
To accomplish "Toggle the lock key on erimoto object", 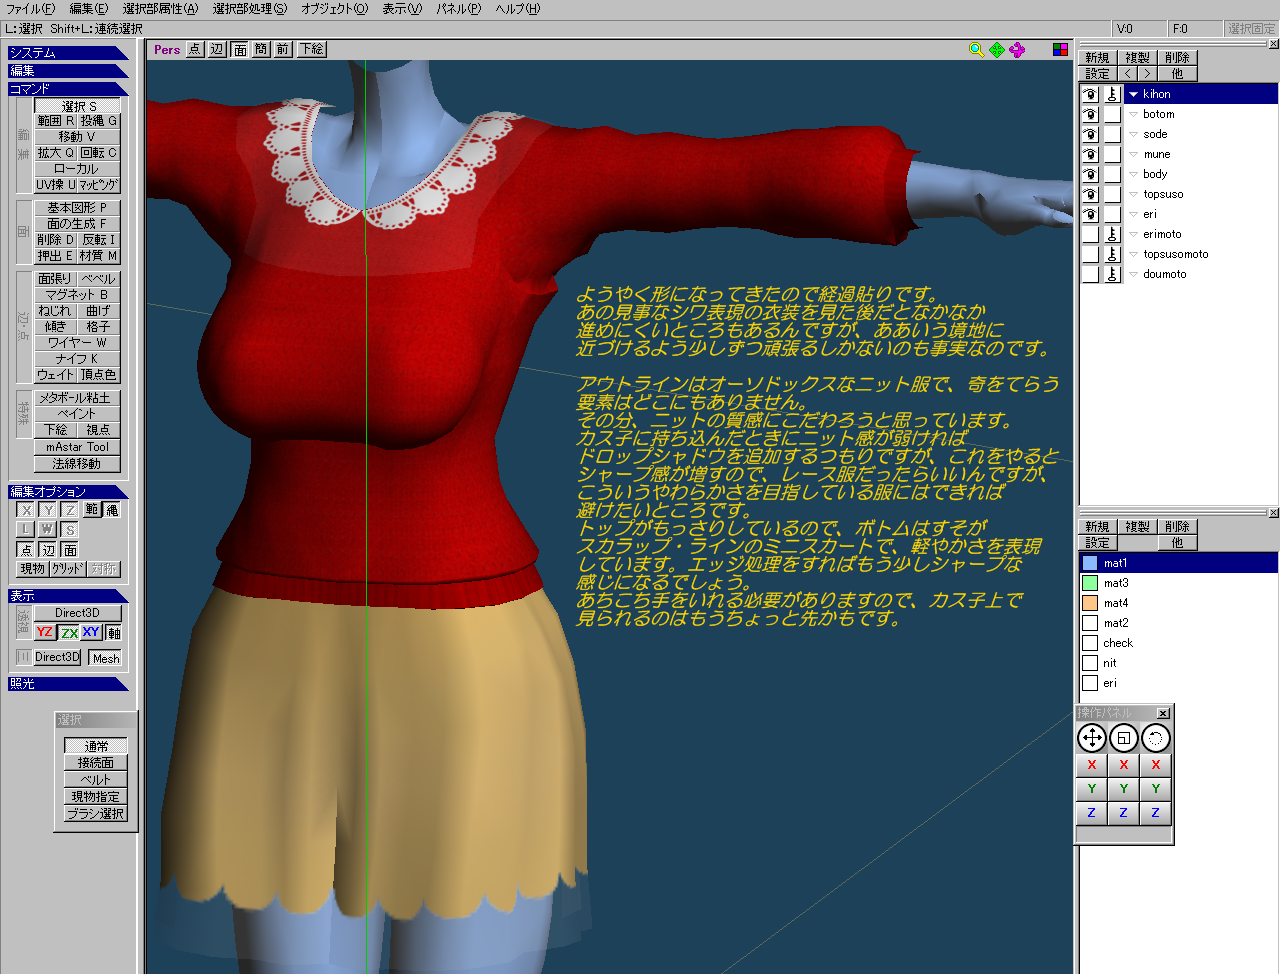I will [1112, 234].
